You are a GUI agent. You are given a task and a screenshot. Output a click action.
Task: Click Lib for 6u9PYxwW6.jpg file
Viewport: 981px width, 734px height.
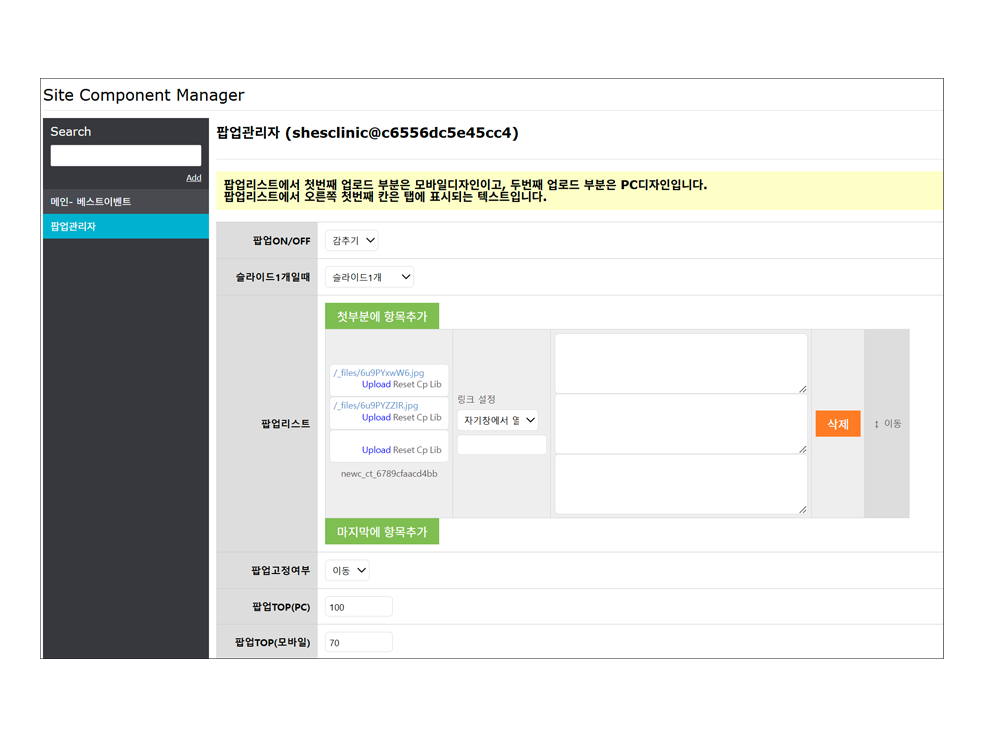coord(435,385)
